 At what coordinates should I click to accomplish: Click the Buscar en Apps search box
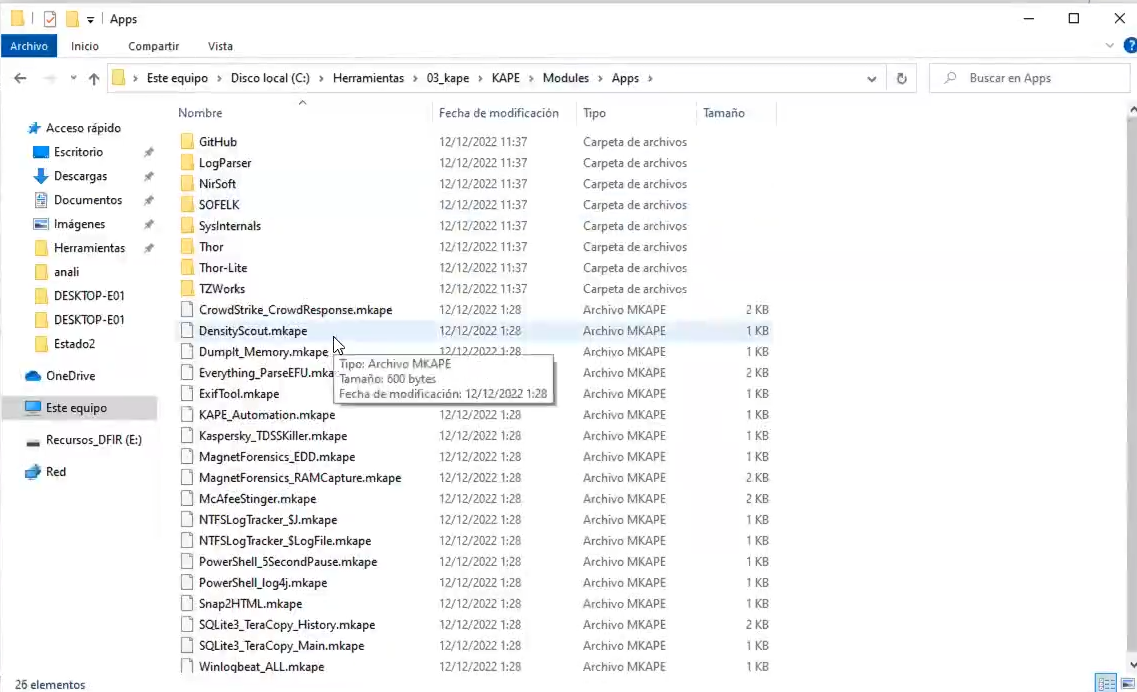point(1029,78)
